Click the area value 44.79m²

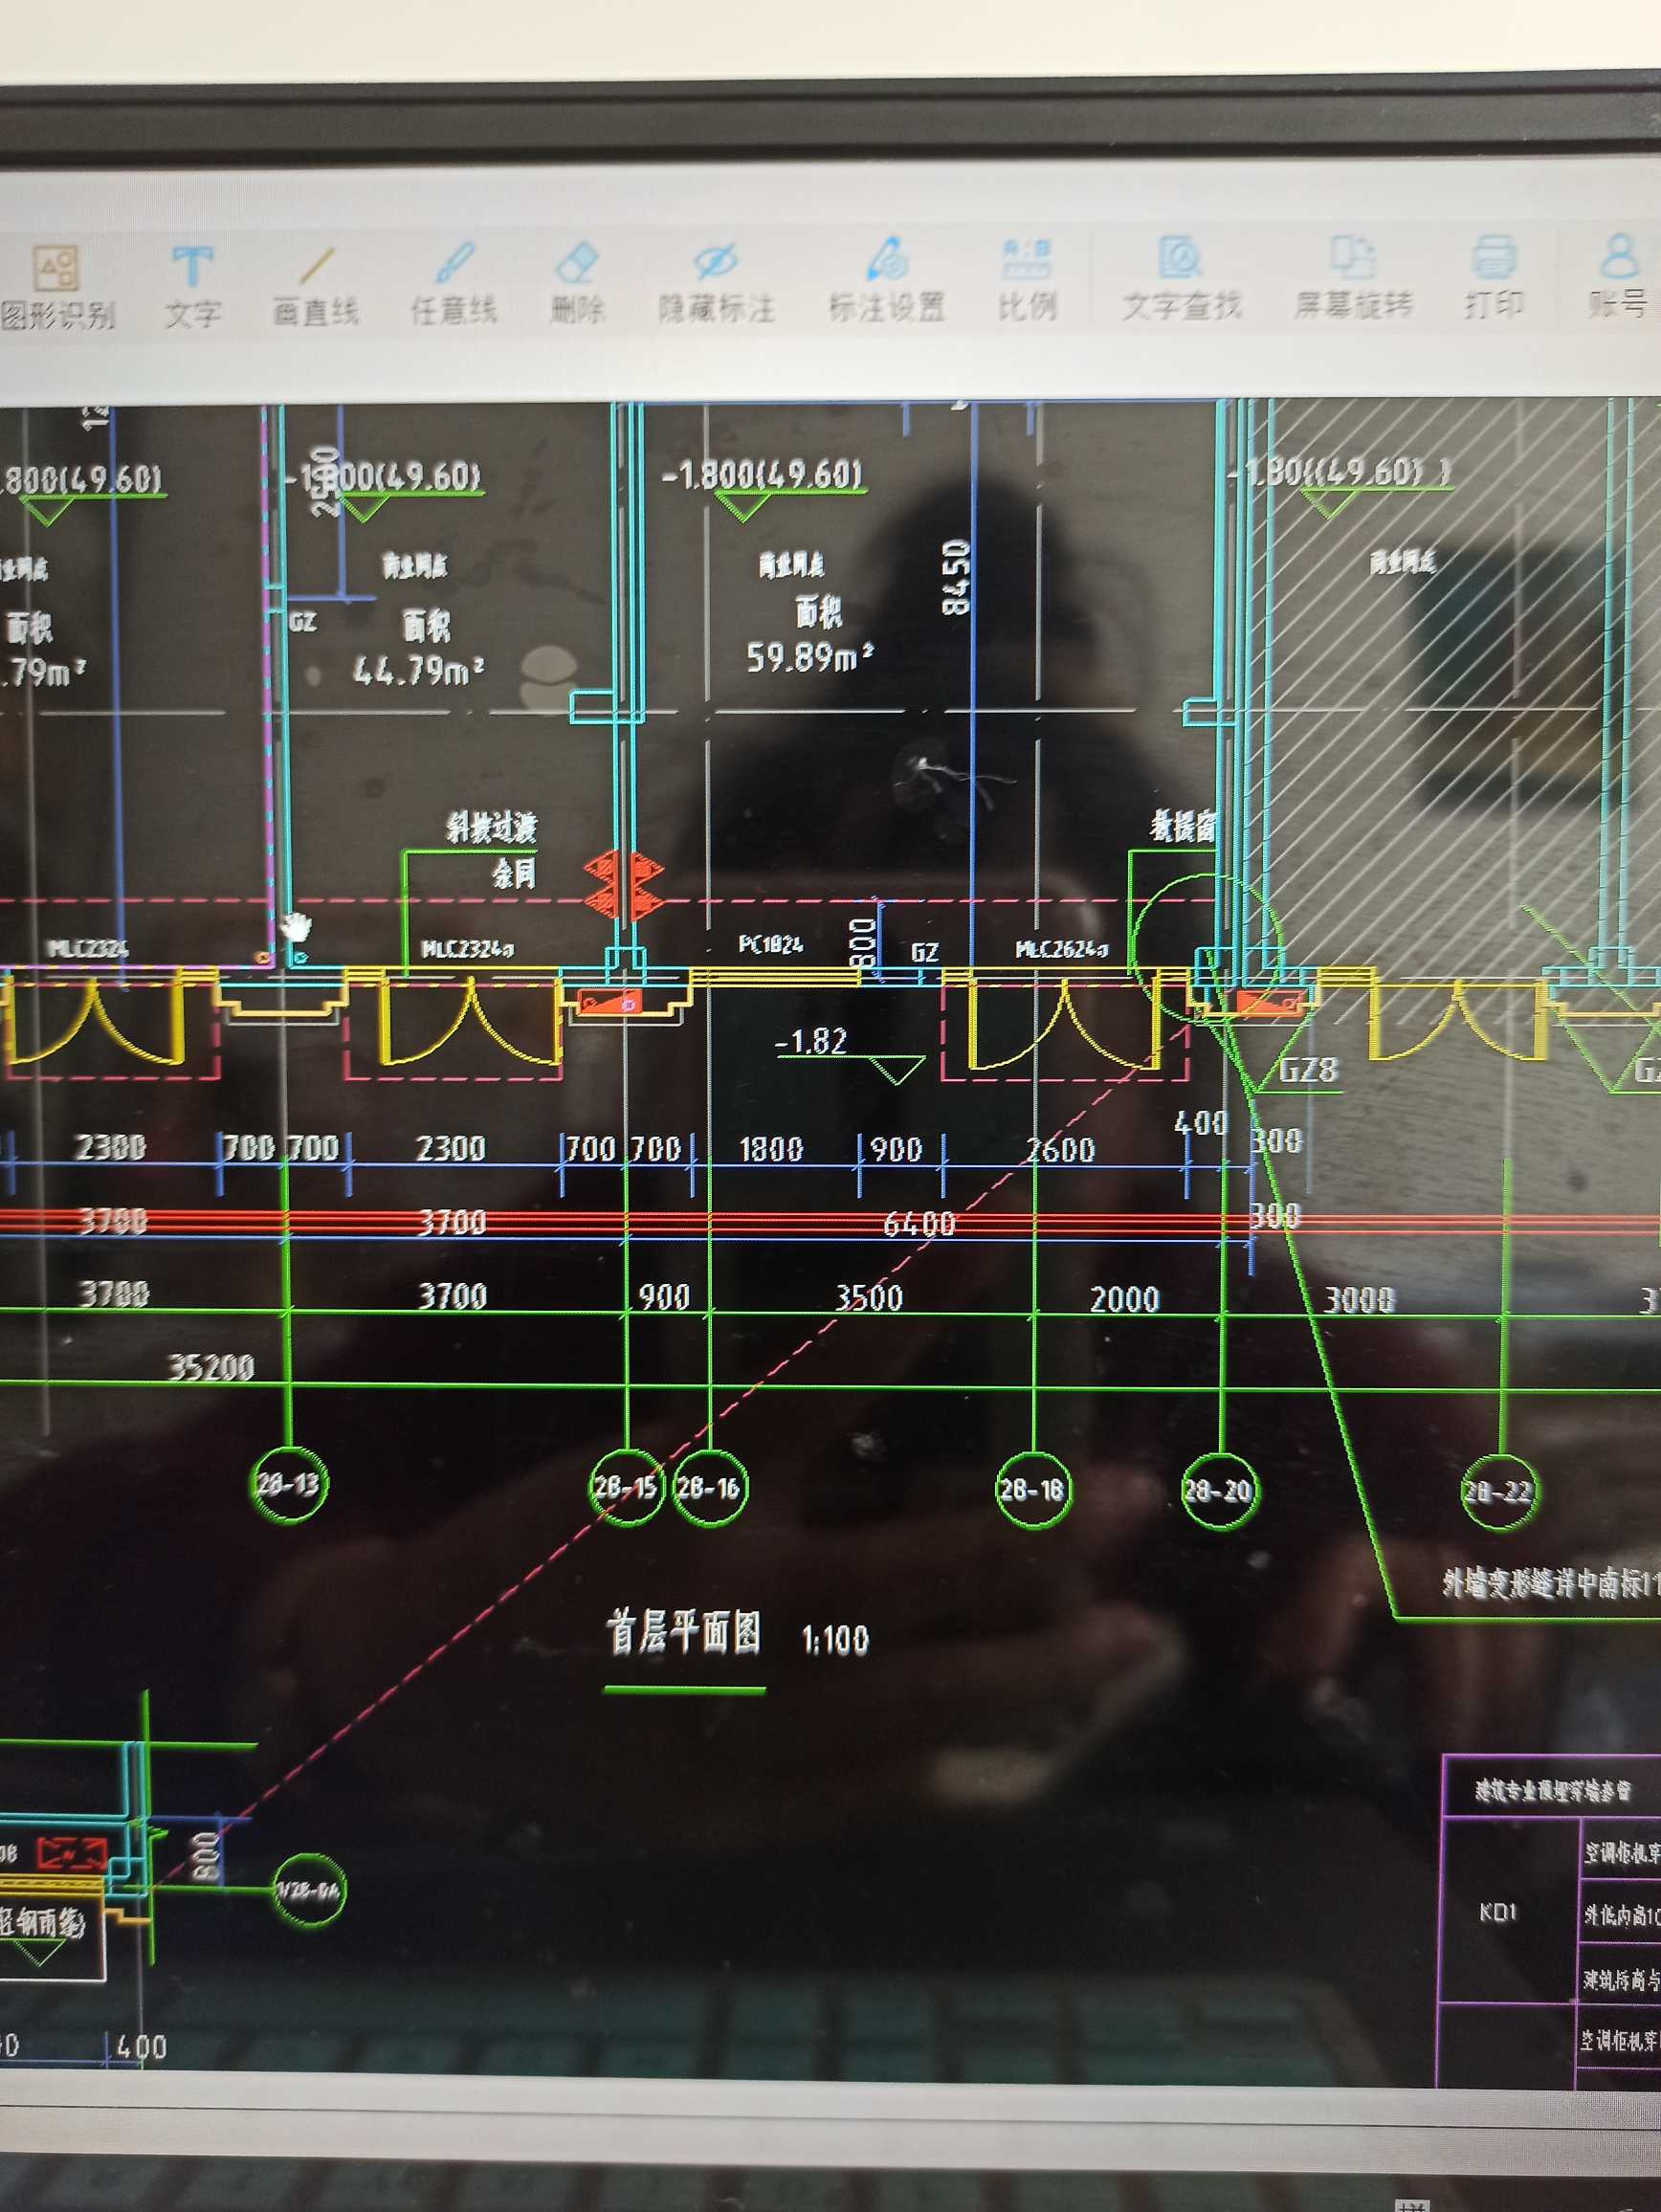[x=419, y=670]
